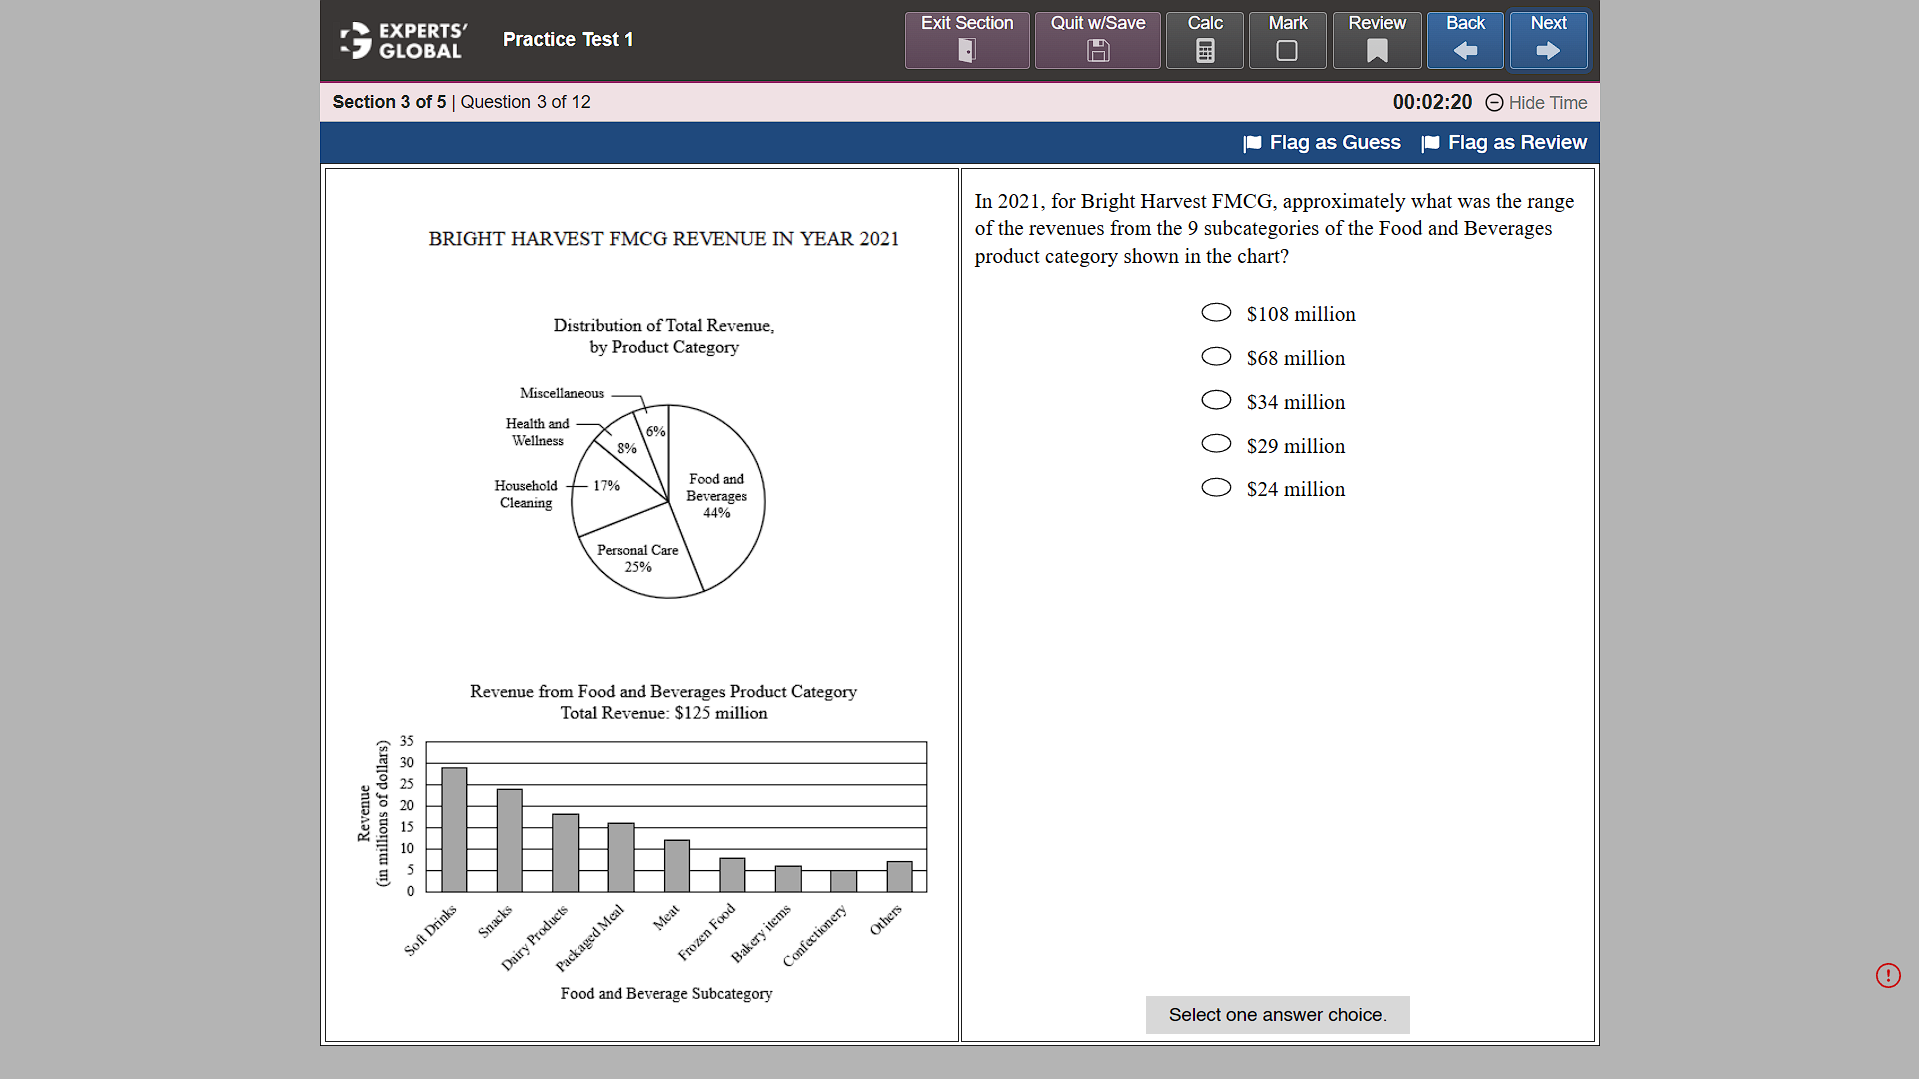This screenshot has width=1919, height=1079.
Task: Select the $108 million answer choice
Action: pos(1215,312)
